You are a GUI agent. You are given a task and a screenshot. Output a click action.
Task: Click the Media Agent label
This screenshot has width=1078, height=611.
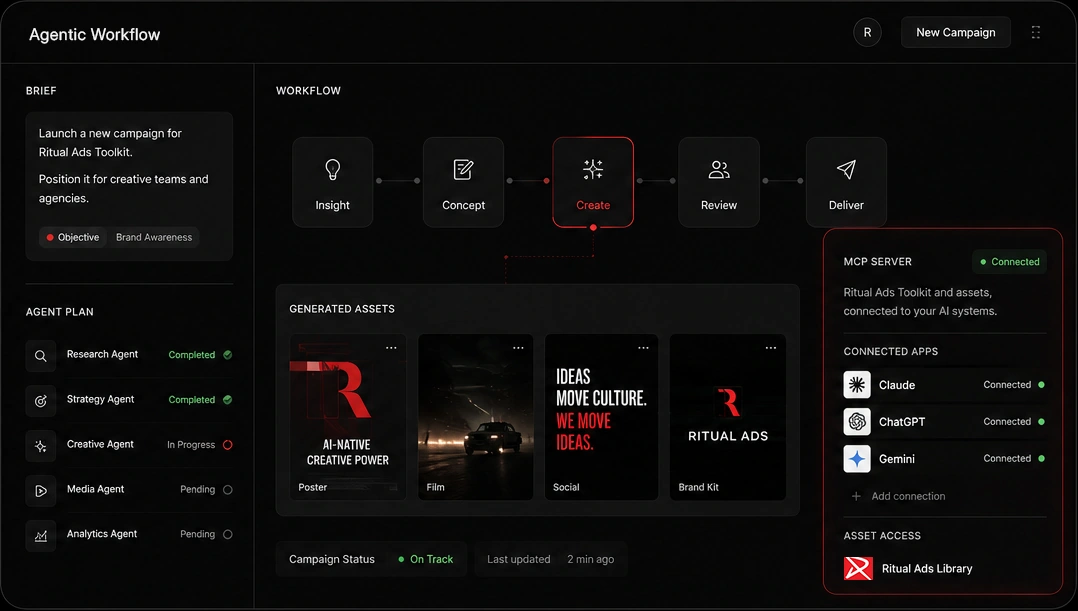click(96, 489)
